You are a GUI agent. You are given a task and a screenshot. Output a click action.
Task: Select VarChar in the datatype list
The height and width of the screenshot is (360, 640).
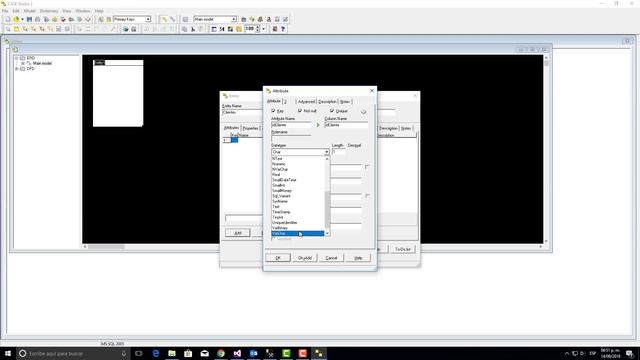pos(298,233)
